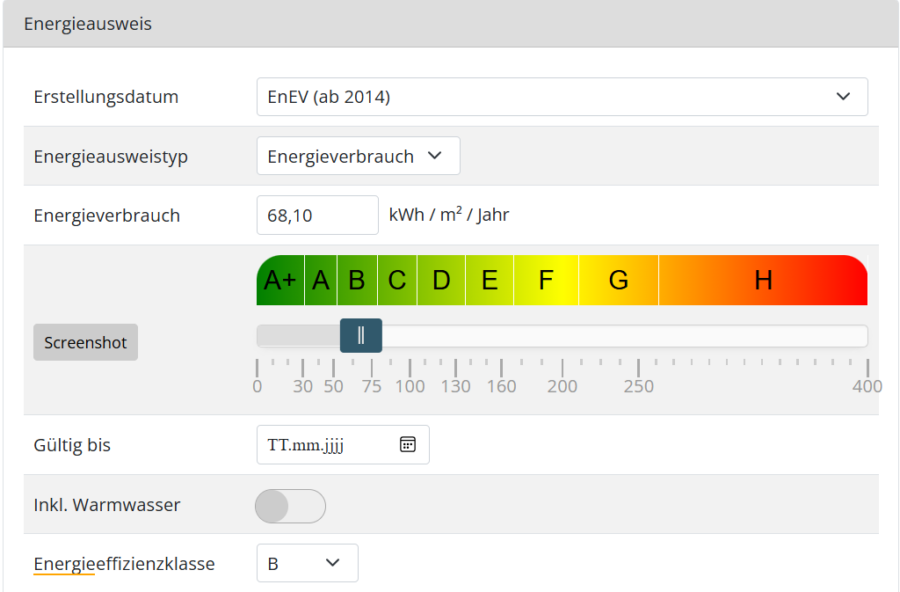Click the energy slider handle
Viewport: 900px width, 592px height.
tap(360, 336)
